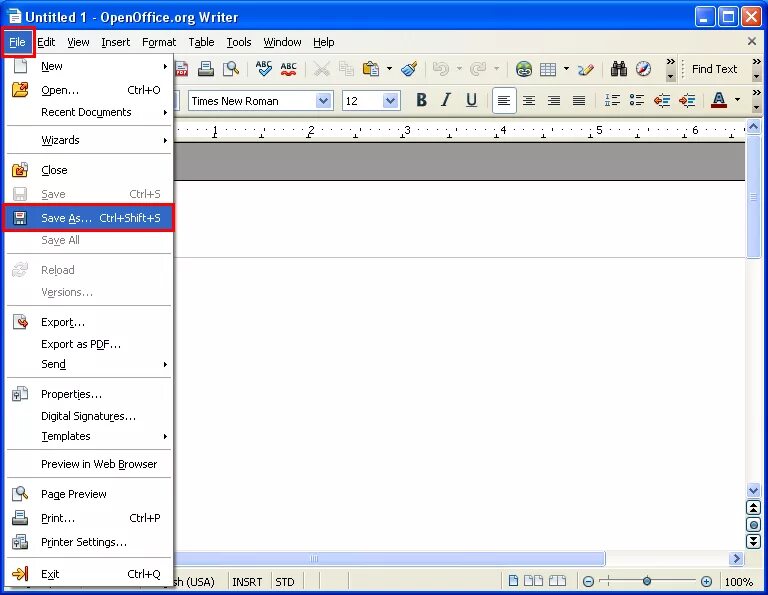Set Centered paragraph alignment

(x=529, y=101)
